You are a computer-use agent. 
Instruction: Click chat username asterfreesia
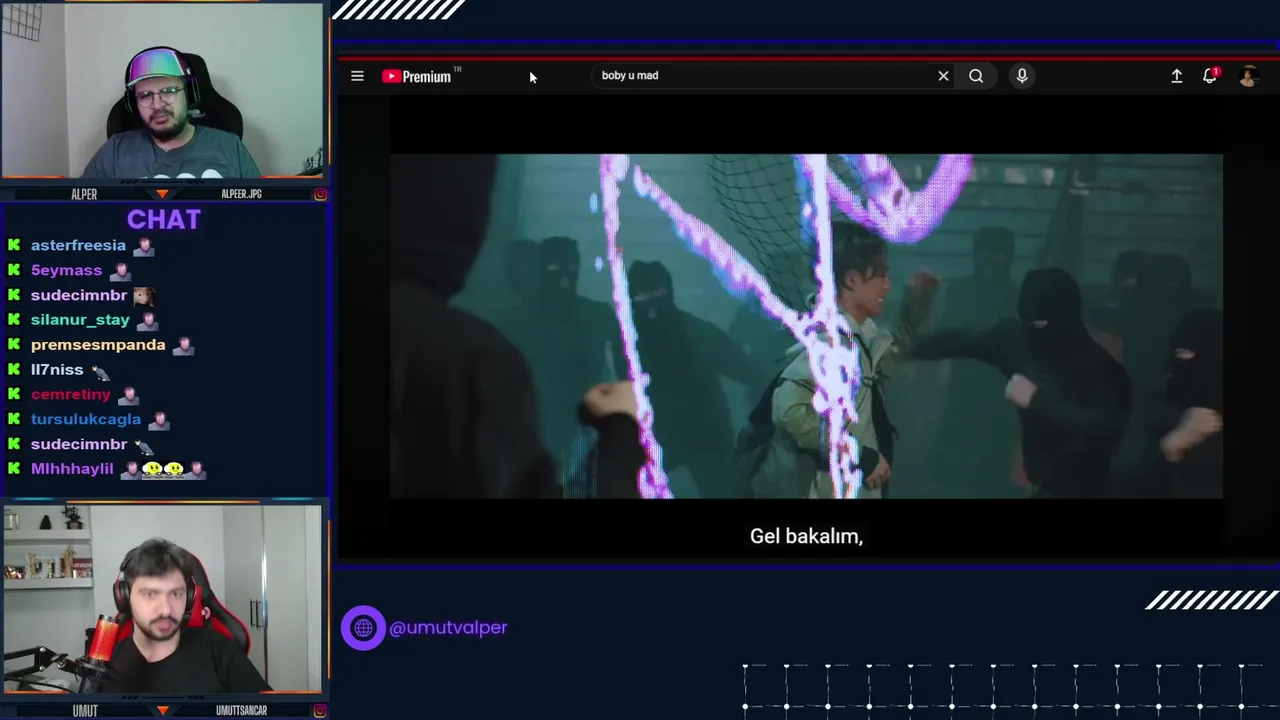coord(78,245)
